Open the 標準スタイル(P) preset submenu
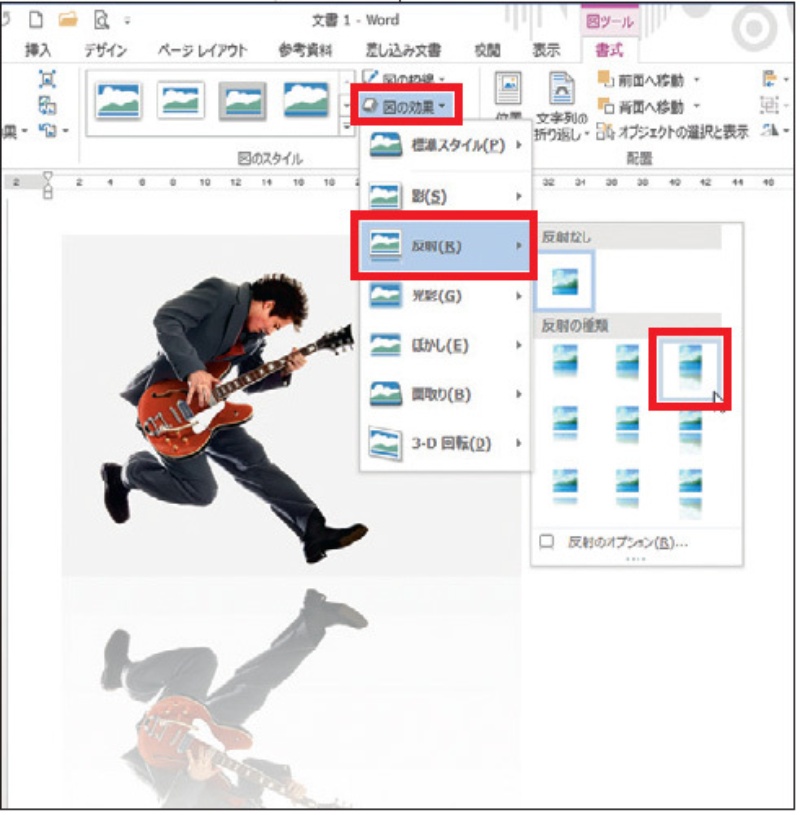Screen dimensions: 800x815 (444, 146)
